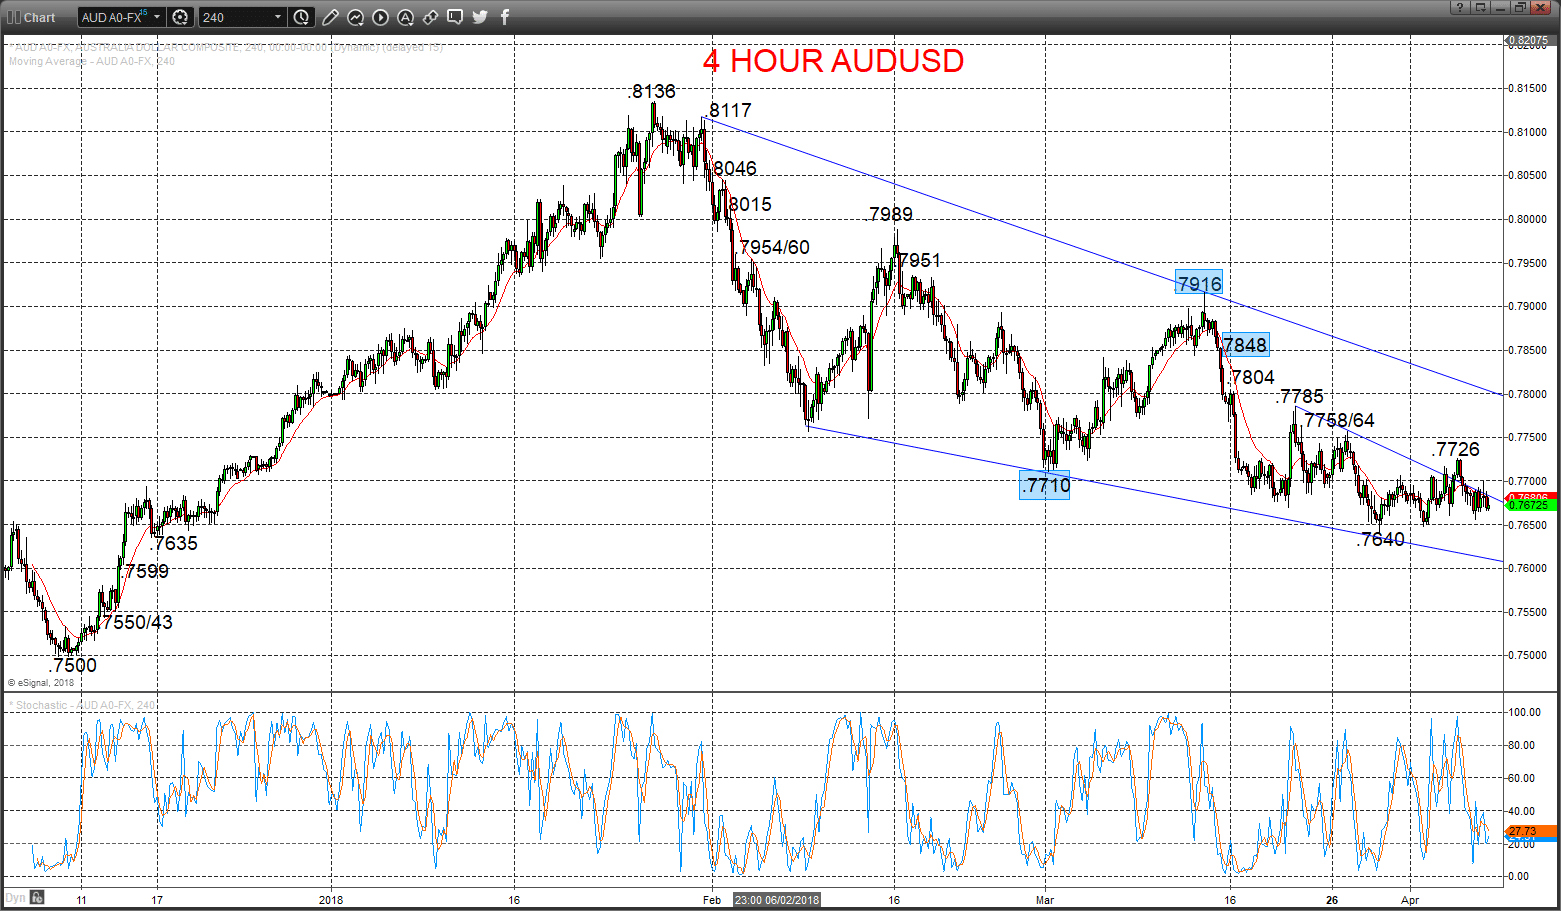1561x911 pixels.
Task: Select the 7758/64 price annotation
Action: 1339,420
